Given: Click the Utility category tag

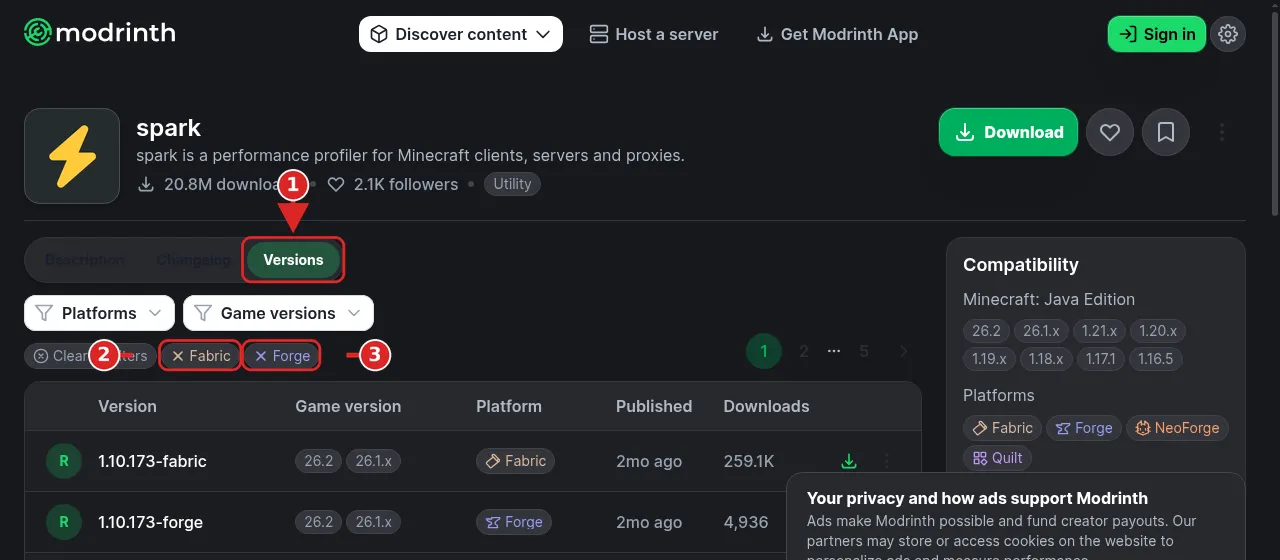Looking at the screenshot, I should click(512, 184).
